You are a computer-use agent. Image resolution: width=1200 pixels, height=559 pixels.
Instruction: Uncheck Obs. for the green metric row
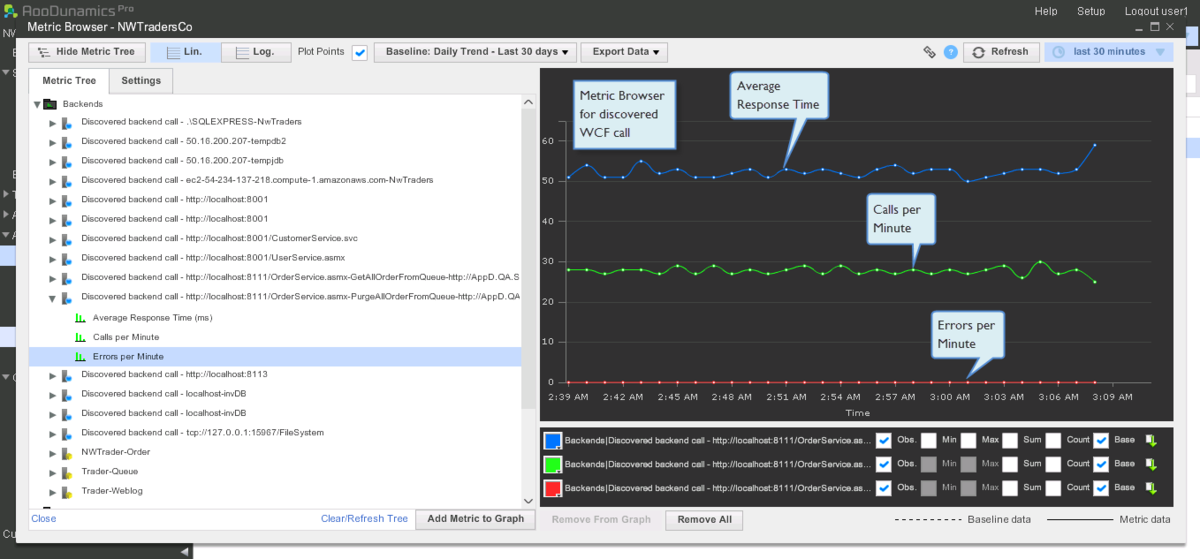coord(884,464)
